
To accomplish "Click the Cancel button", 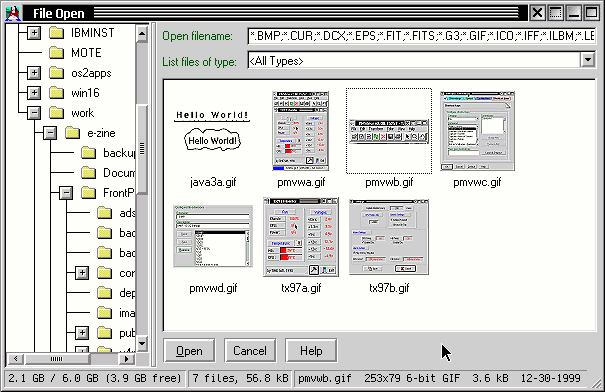I will [250, 351].
